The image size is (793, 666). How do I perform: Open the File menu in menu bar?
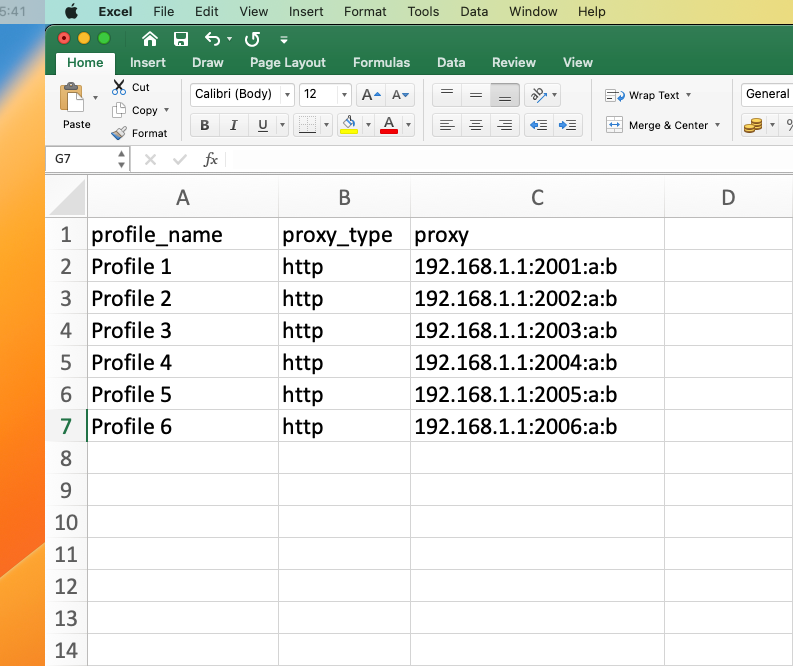click(x=163, y=12)
